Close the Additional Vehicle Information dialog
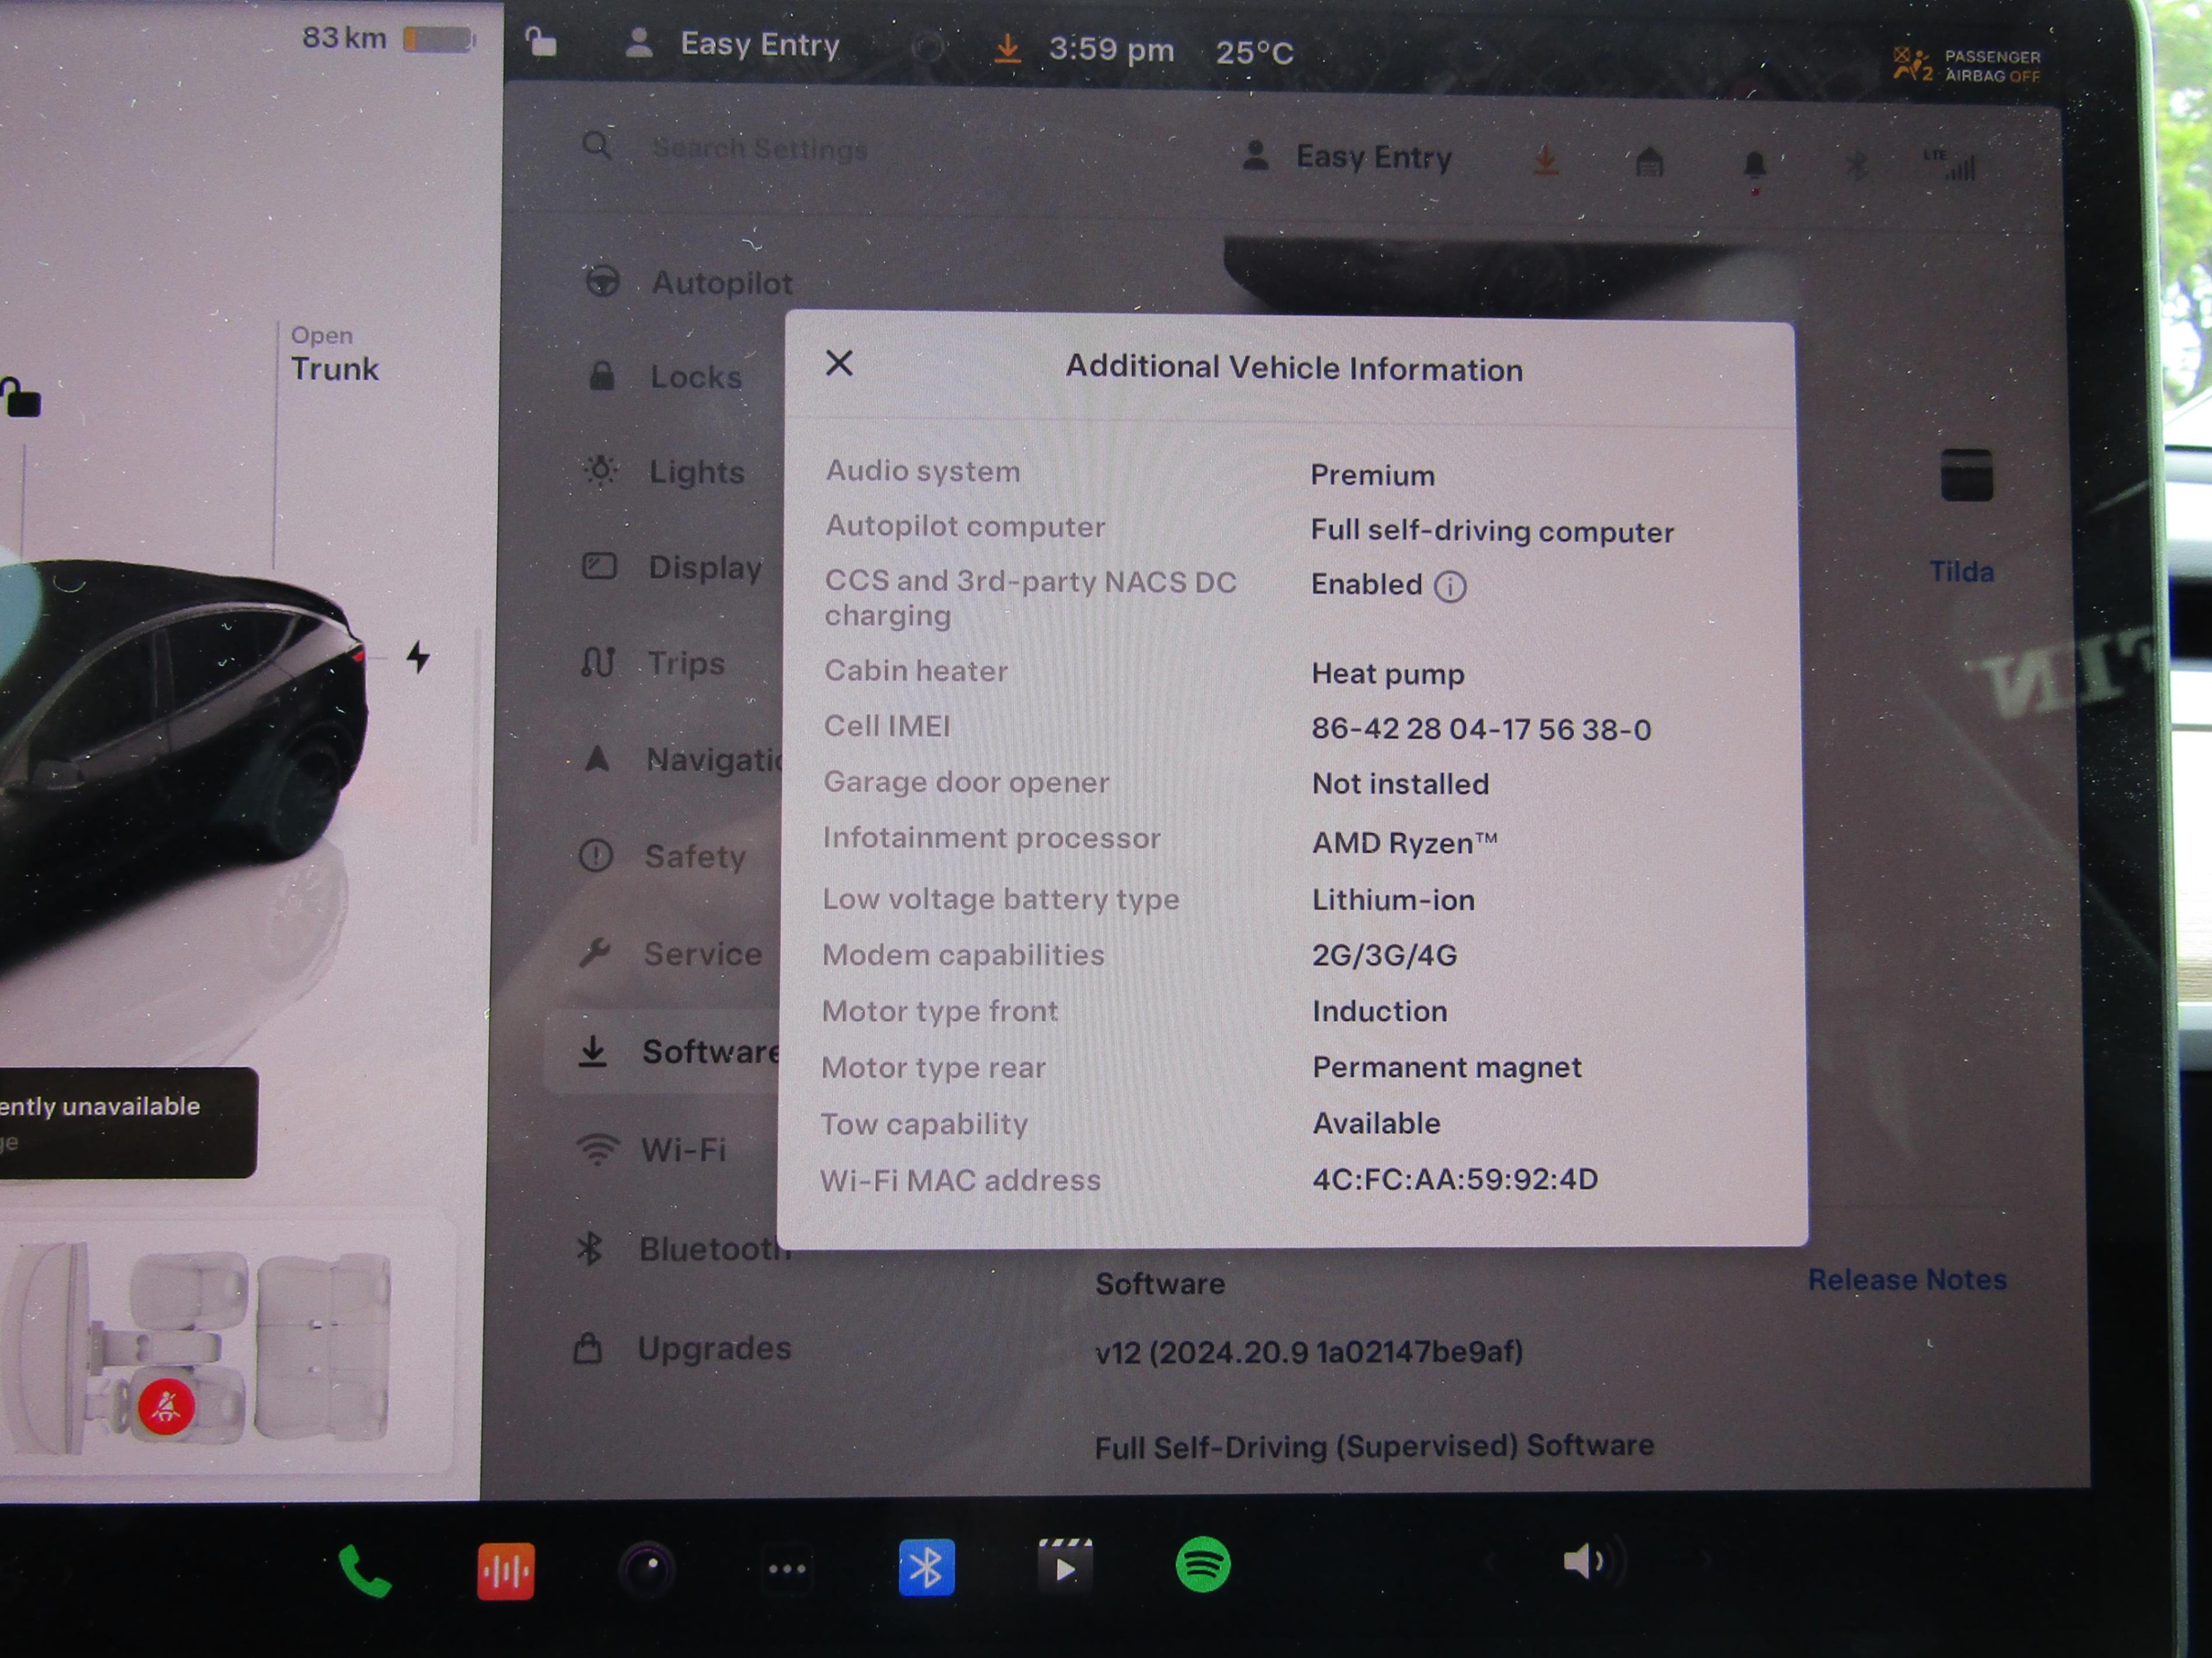This screenshot has width=2212, height=1658. 839,363
